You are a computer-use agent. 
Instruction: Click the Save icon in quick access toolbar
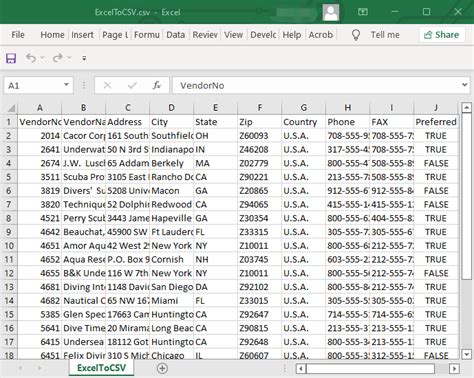pyautogui.click(x=11, y=58)
